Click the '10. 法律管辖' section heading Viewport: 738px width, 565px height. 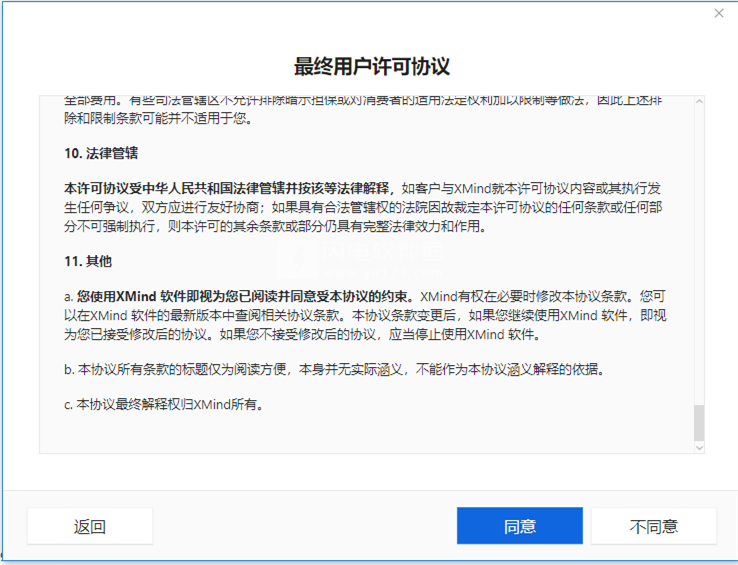point(101,154)
